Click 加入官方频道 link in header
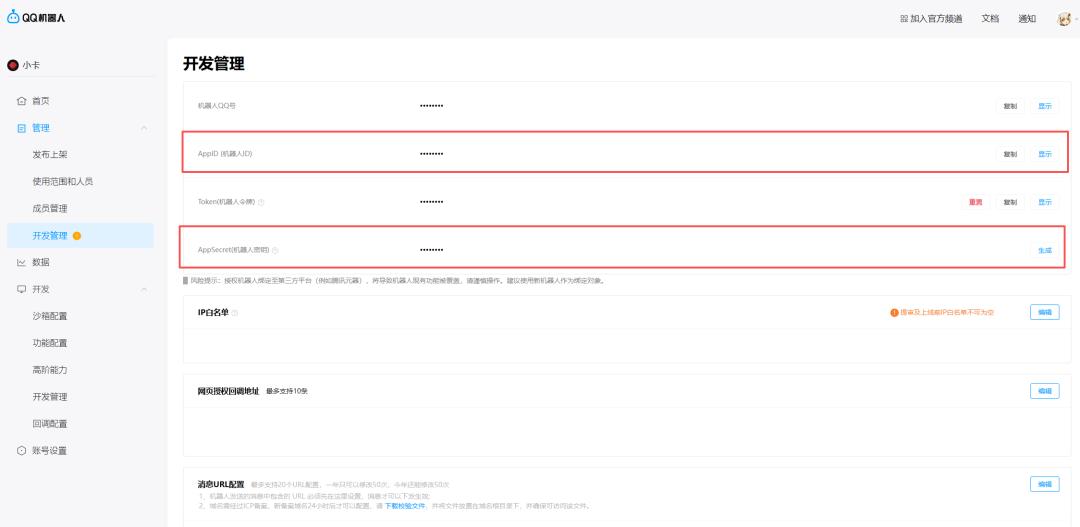The image size is (1080, 527). 930,19
